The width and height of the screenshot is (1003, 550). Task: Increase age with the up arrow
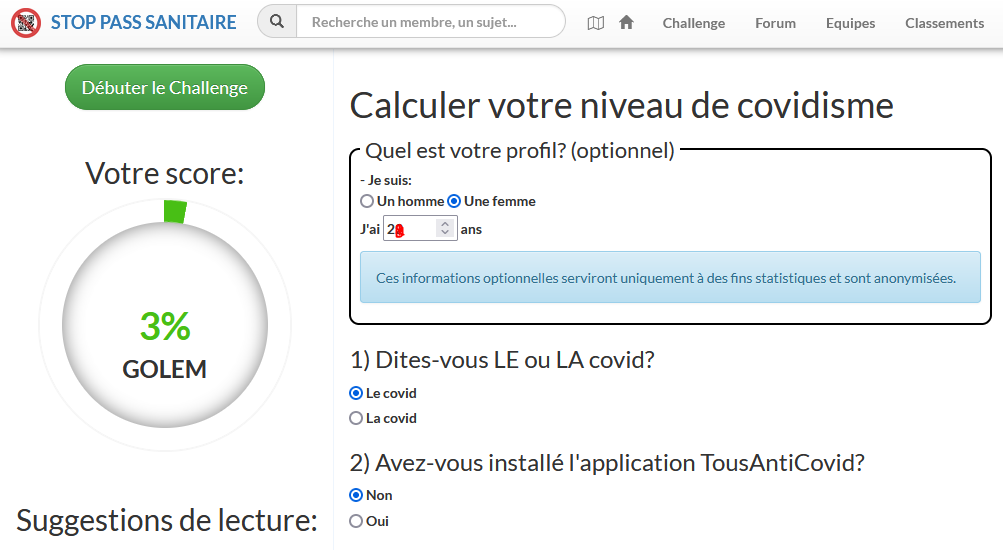pyautogui.click(x=445, y=224)
